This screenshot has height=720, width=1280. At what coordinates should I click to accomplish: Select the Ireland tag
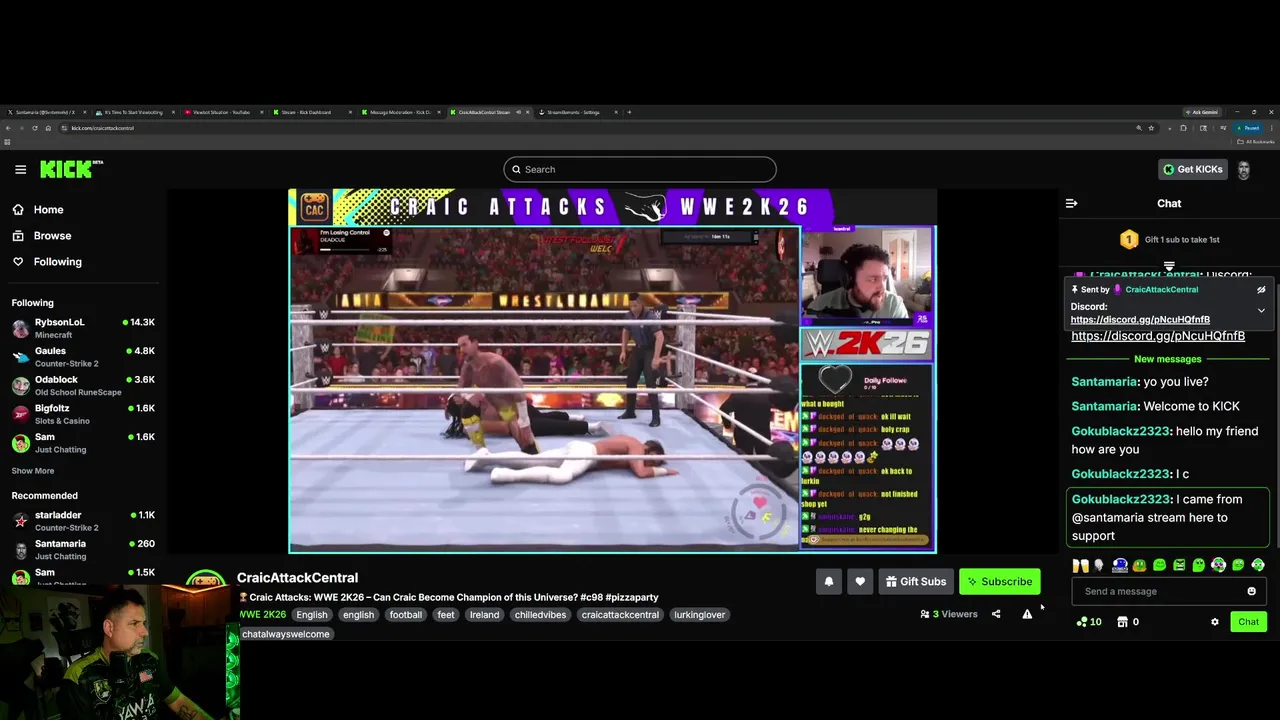(484, 614)
